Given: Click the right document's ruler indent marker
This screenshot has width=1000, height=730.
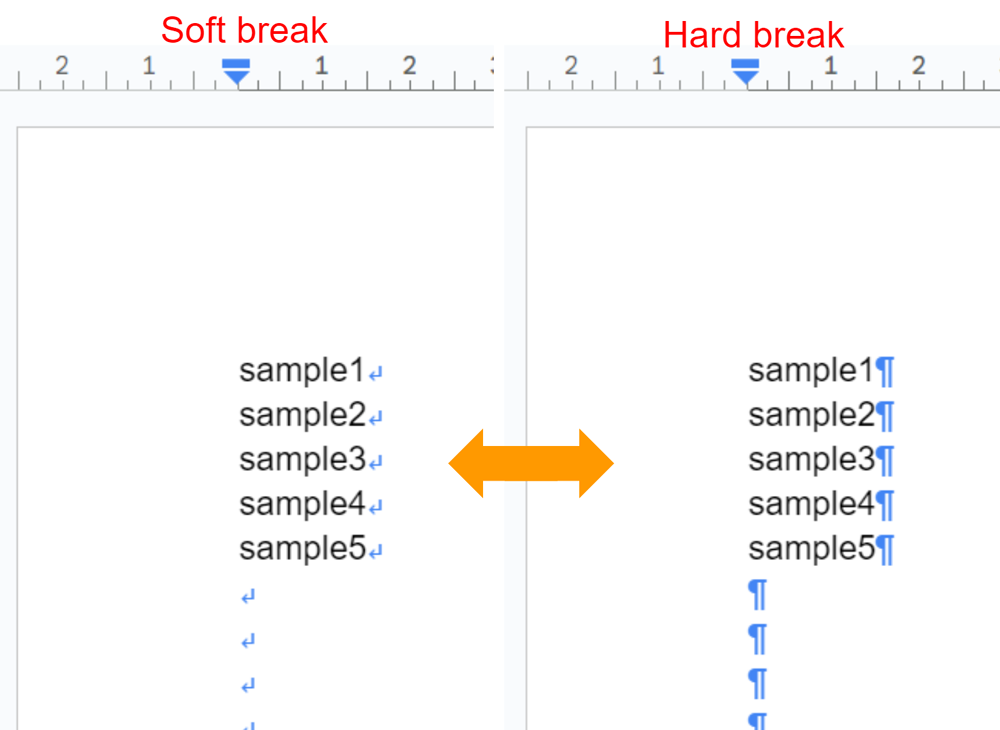Looking at the screenshot, I should click(745, 71).
